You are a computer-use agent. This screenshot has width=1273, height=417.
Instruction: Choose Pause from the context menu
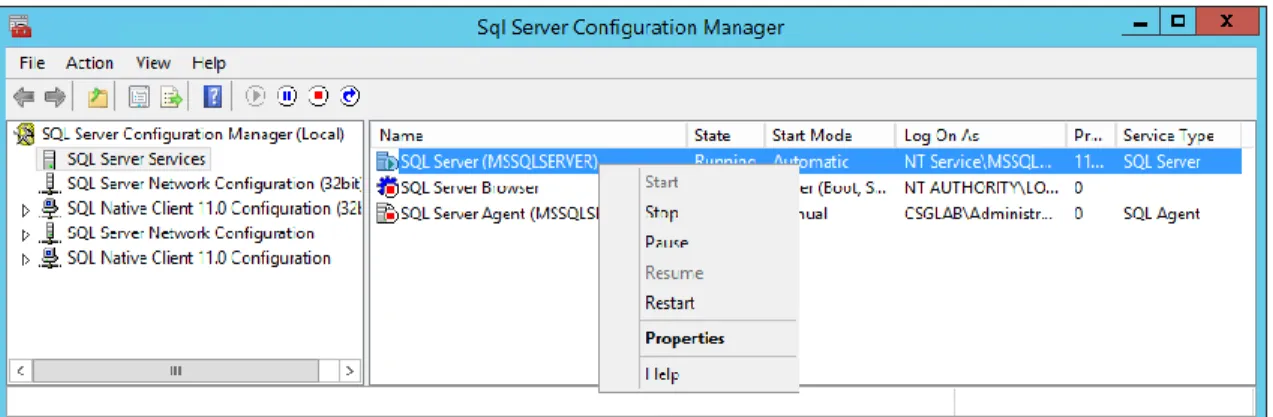pyautogui.click(x=667, y=242)
